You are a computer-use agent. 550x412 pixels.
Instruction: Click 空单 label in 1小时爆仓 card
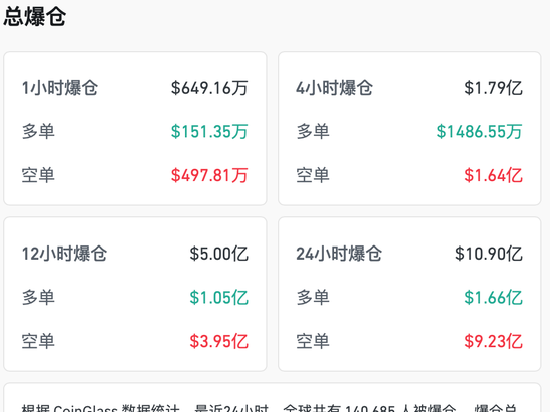38,175
